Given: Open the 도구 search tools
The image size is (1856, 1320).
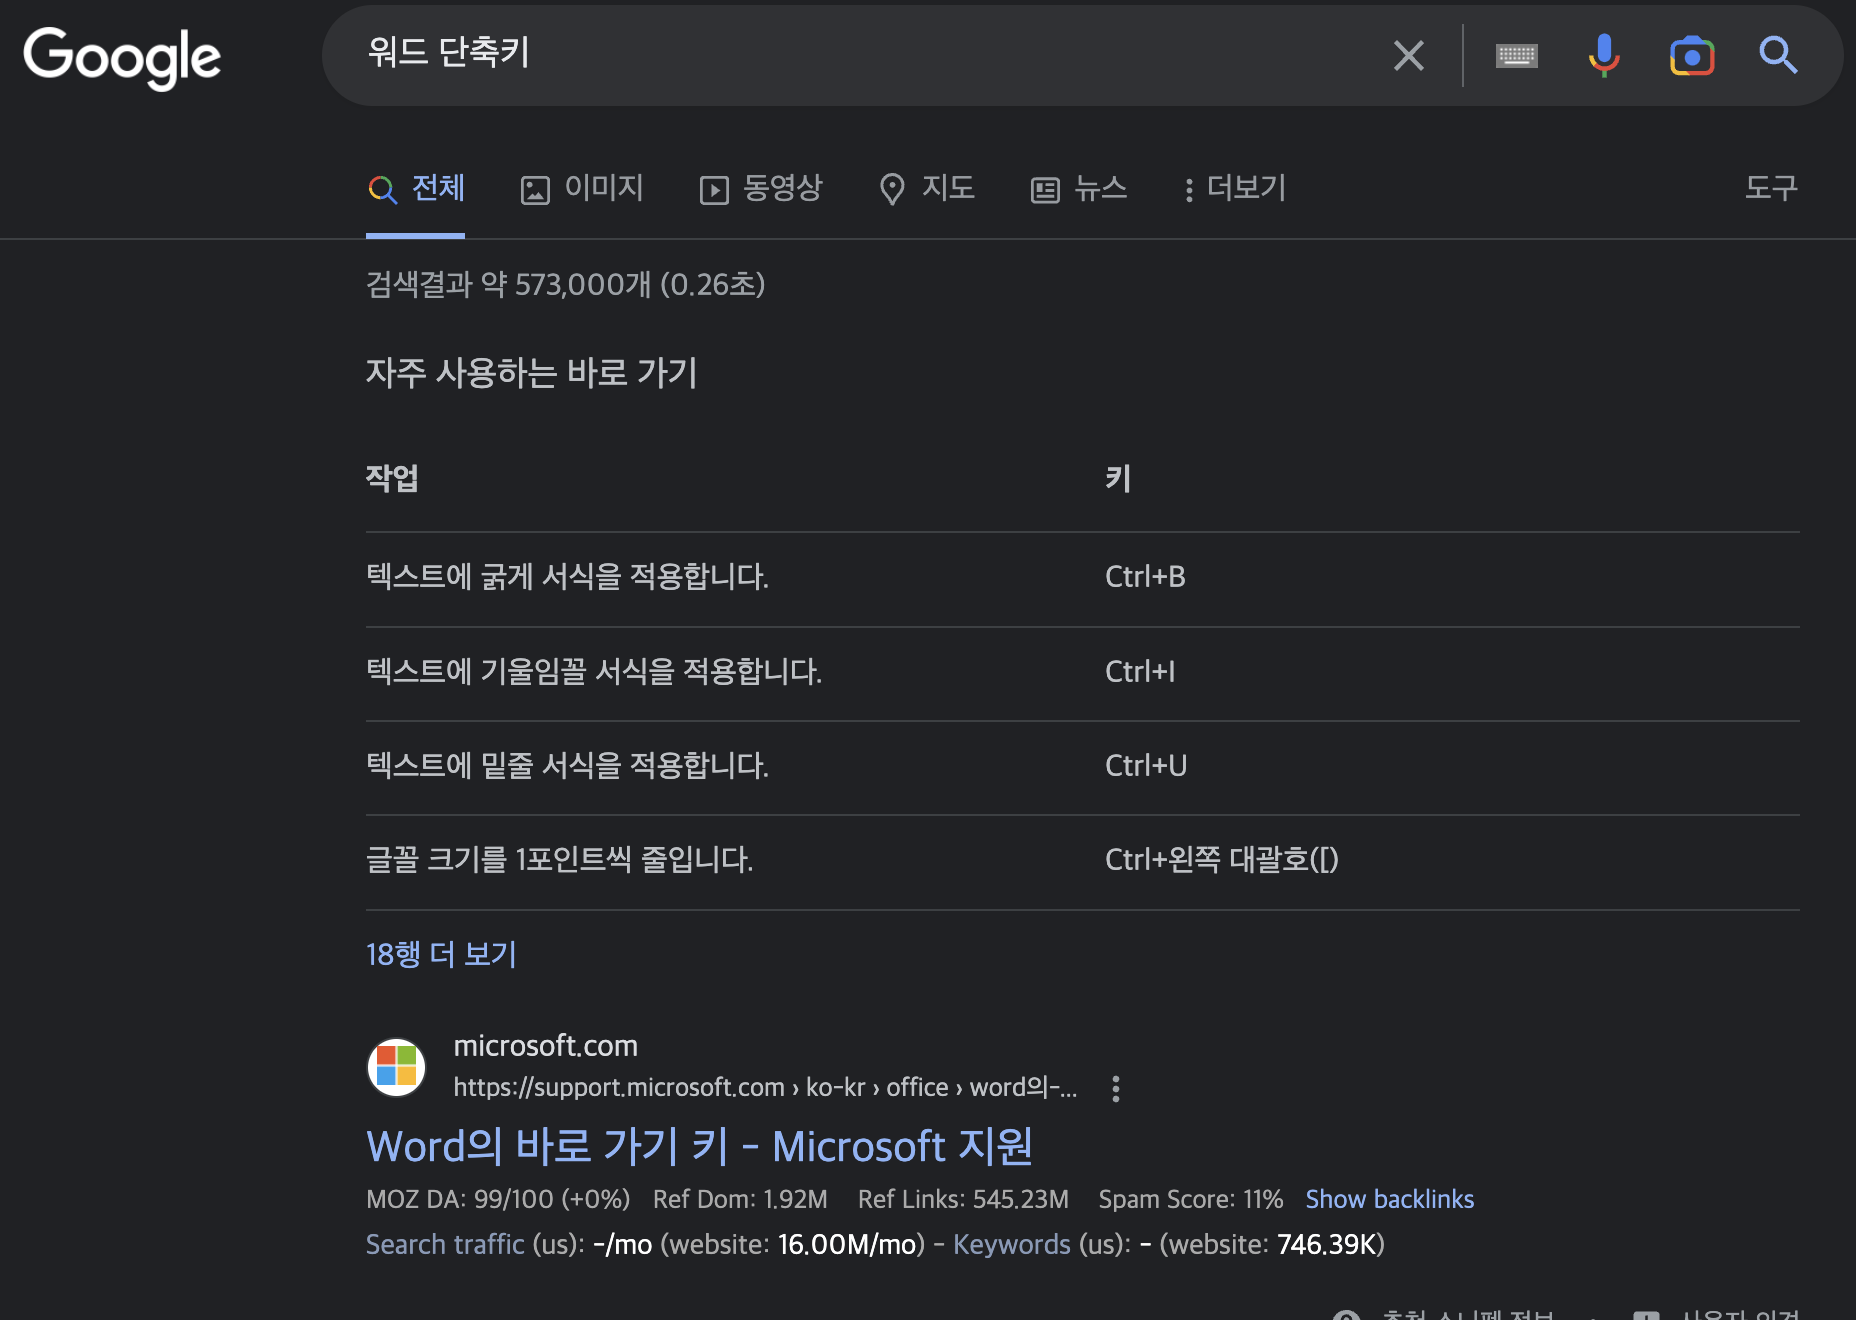Looking at the screenshot, I should pos(1770,189).
